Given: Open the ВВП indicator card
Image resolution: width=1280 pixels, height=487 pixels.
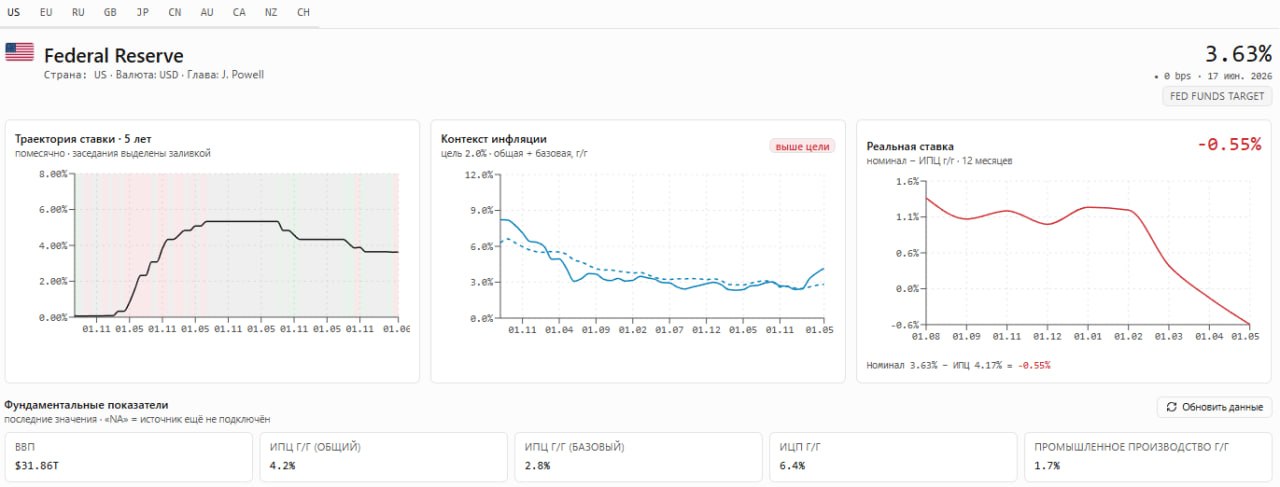Looking at the screenshot, I should coord(128,457).
